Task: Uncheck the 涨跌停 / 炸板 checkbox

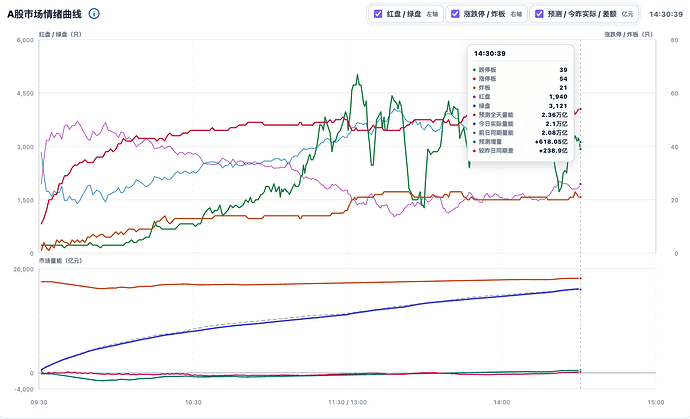Action: click(455, 14)
